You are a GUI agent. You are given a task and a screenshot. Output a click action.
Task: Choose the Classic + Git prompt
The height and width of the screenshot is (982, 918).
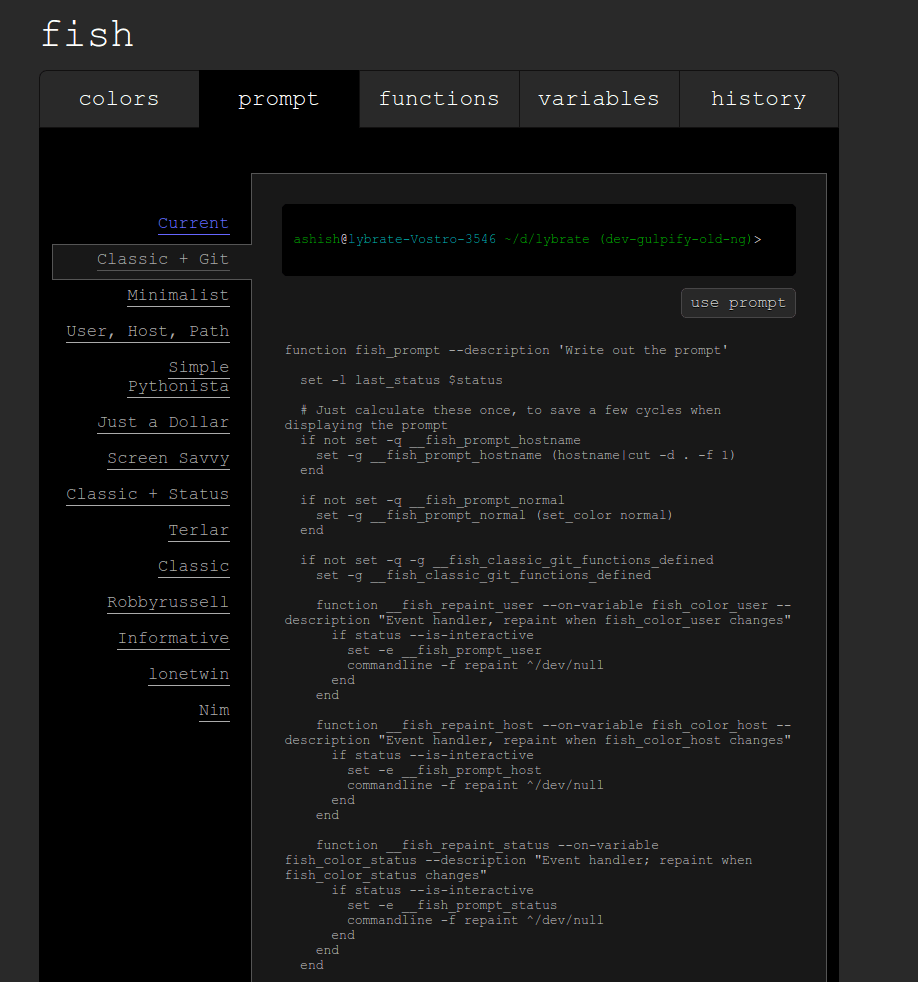tap(160, 258)
